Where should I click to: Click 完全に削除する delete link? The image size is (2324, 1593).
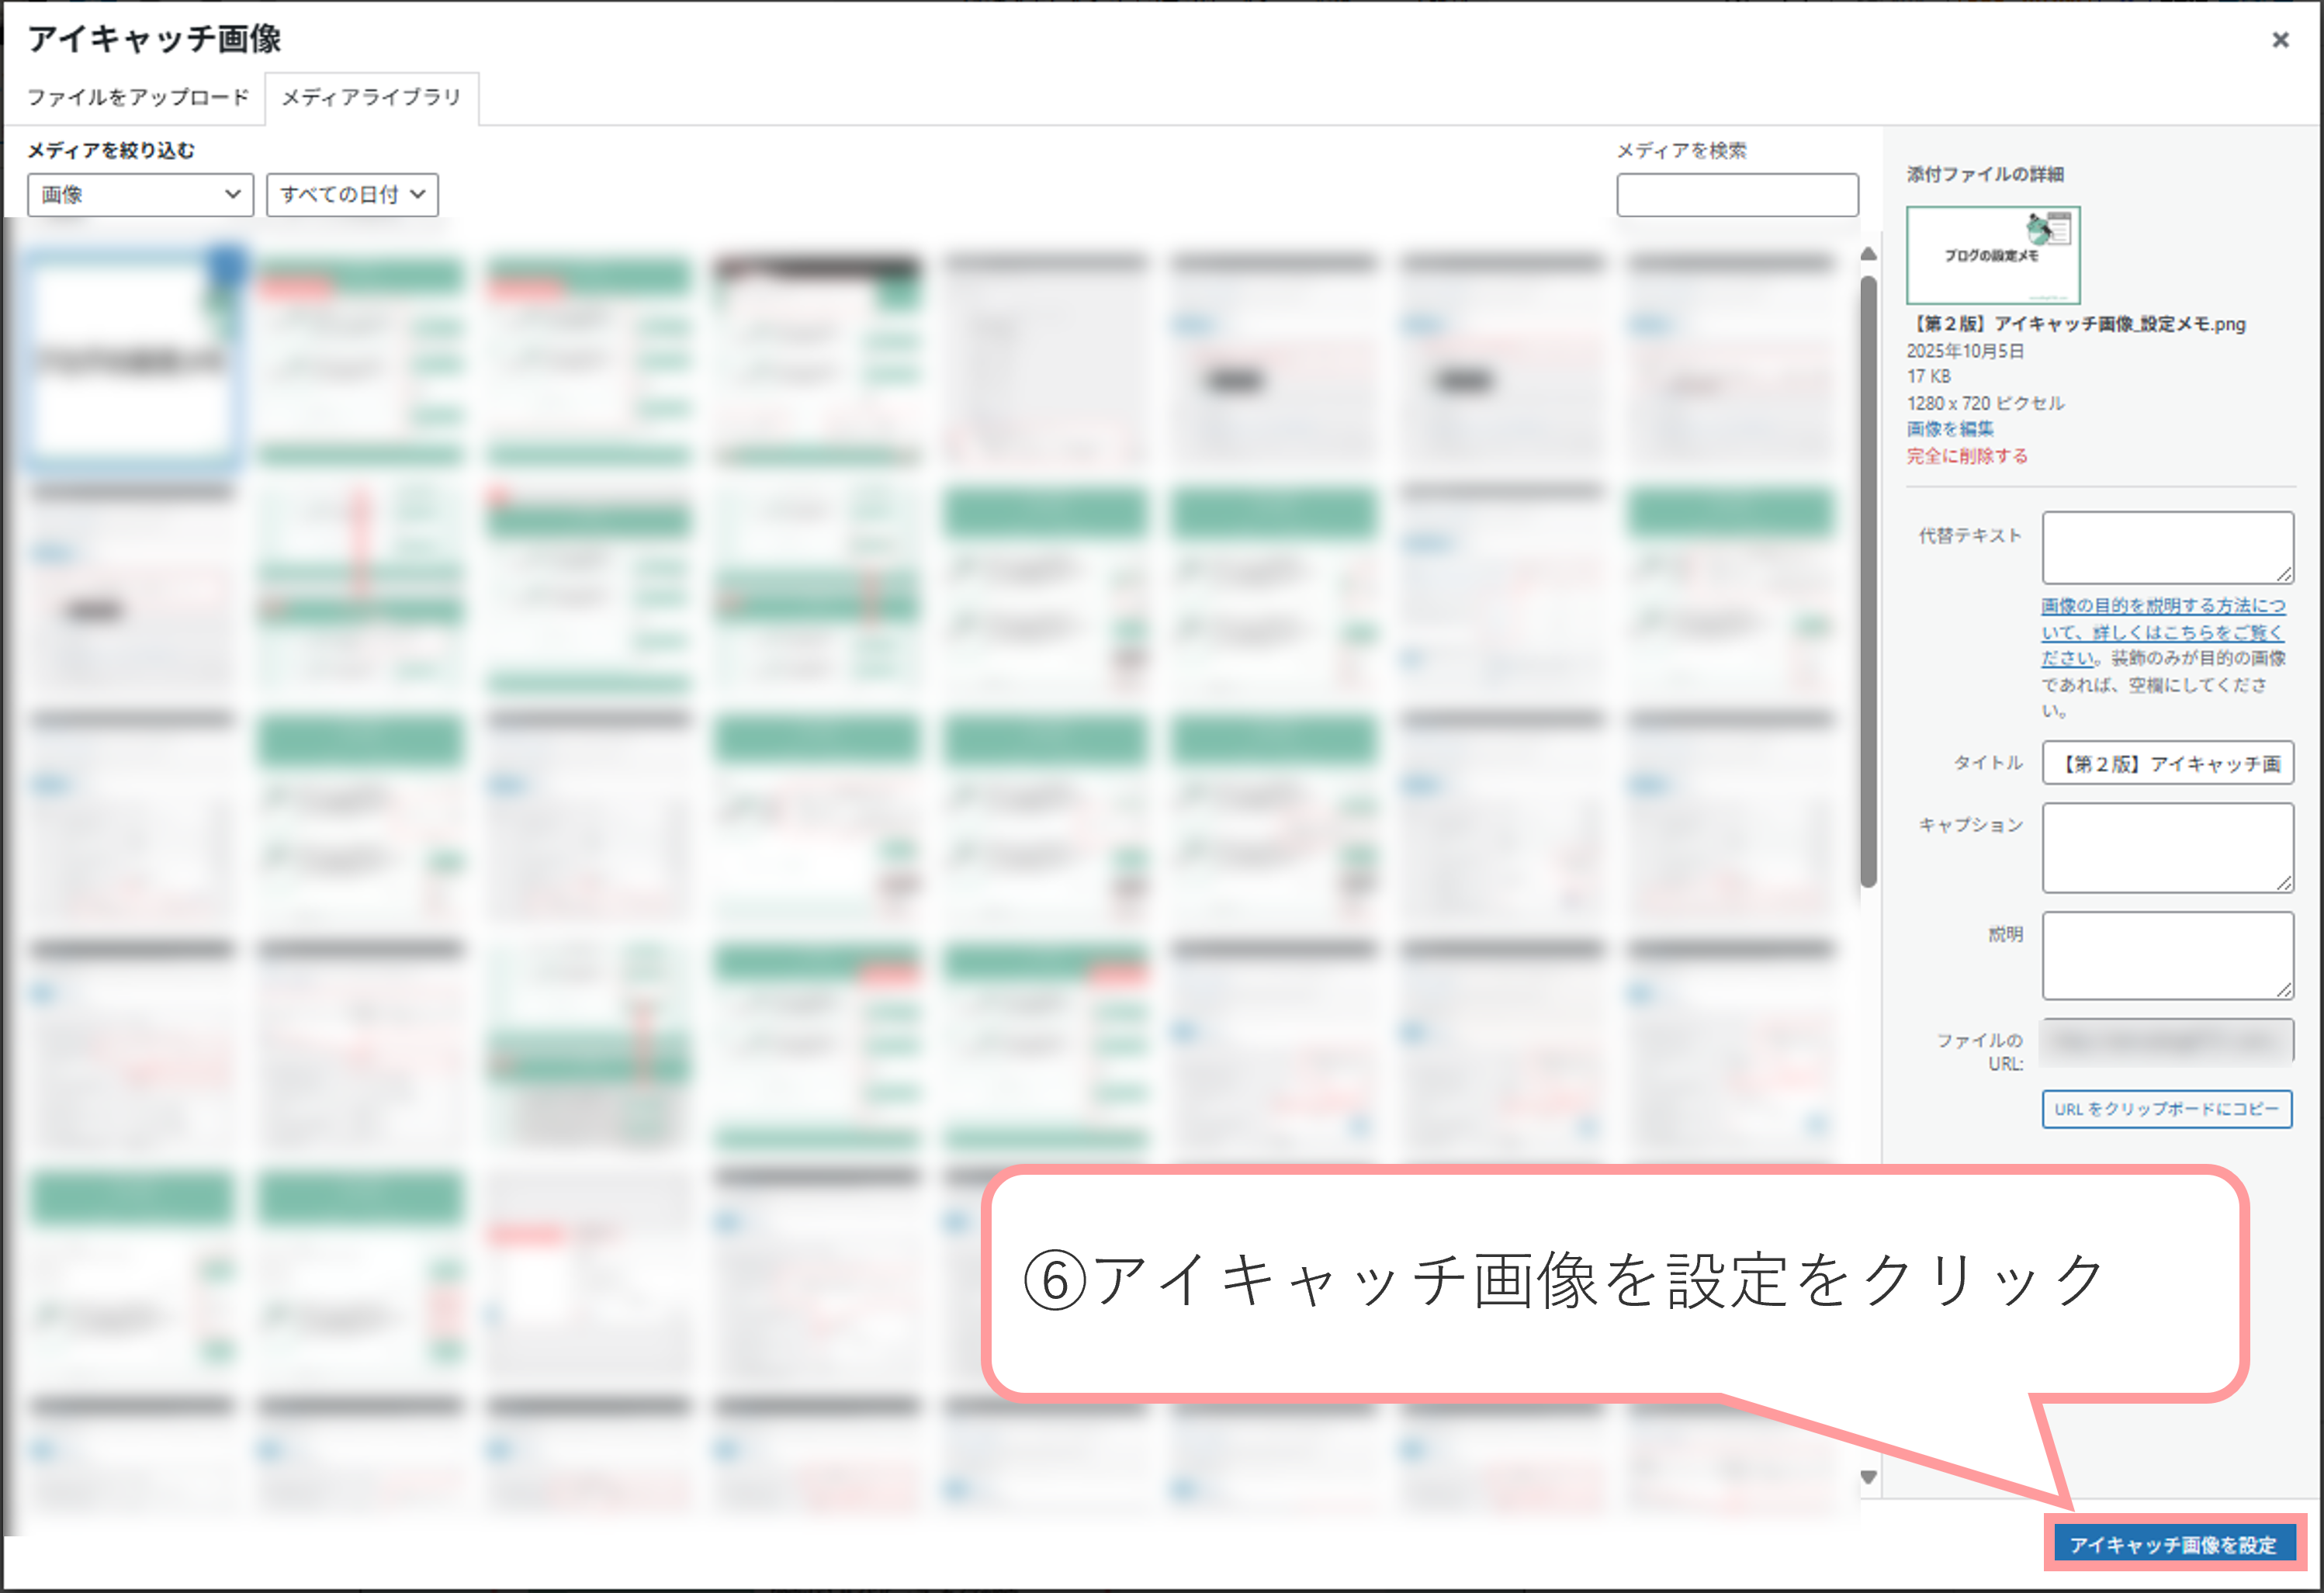click(1966, 456)
